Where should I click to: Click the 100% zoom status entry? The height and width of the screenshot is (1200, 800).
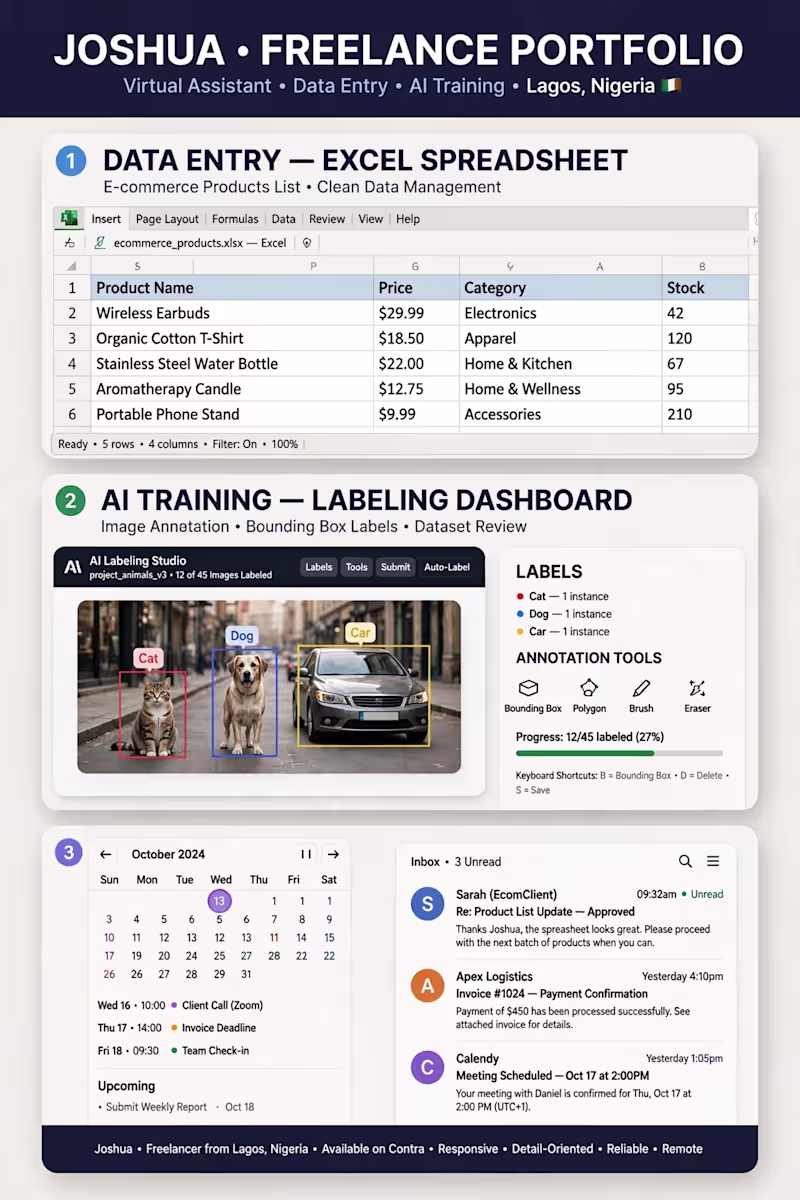[x=284, y=444]
